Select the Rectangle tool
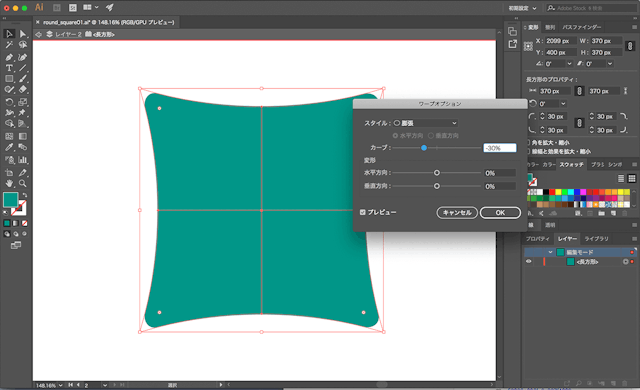This screenshot has height=390, width=640. (9, 79)
